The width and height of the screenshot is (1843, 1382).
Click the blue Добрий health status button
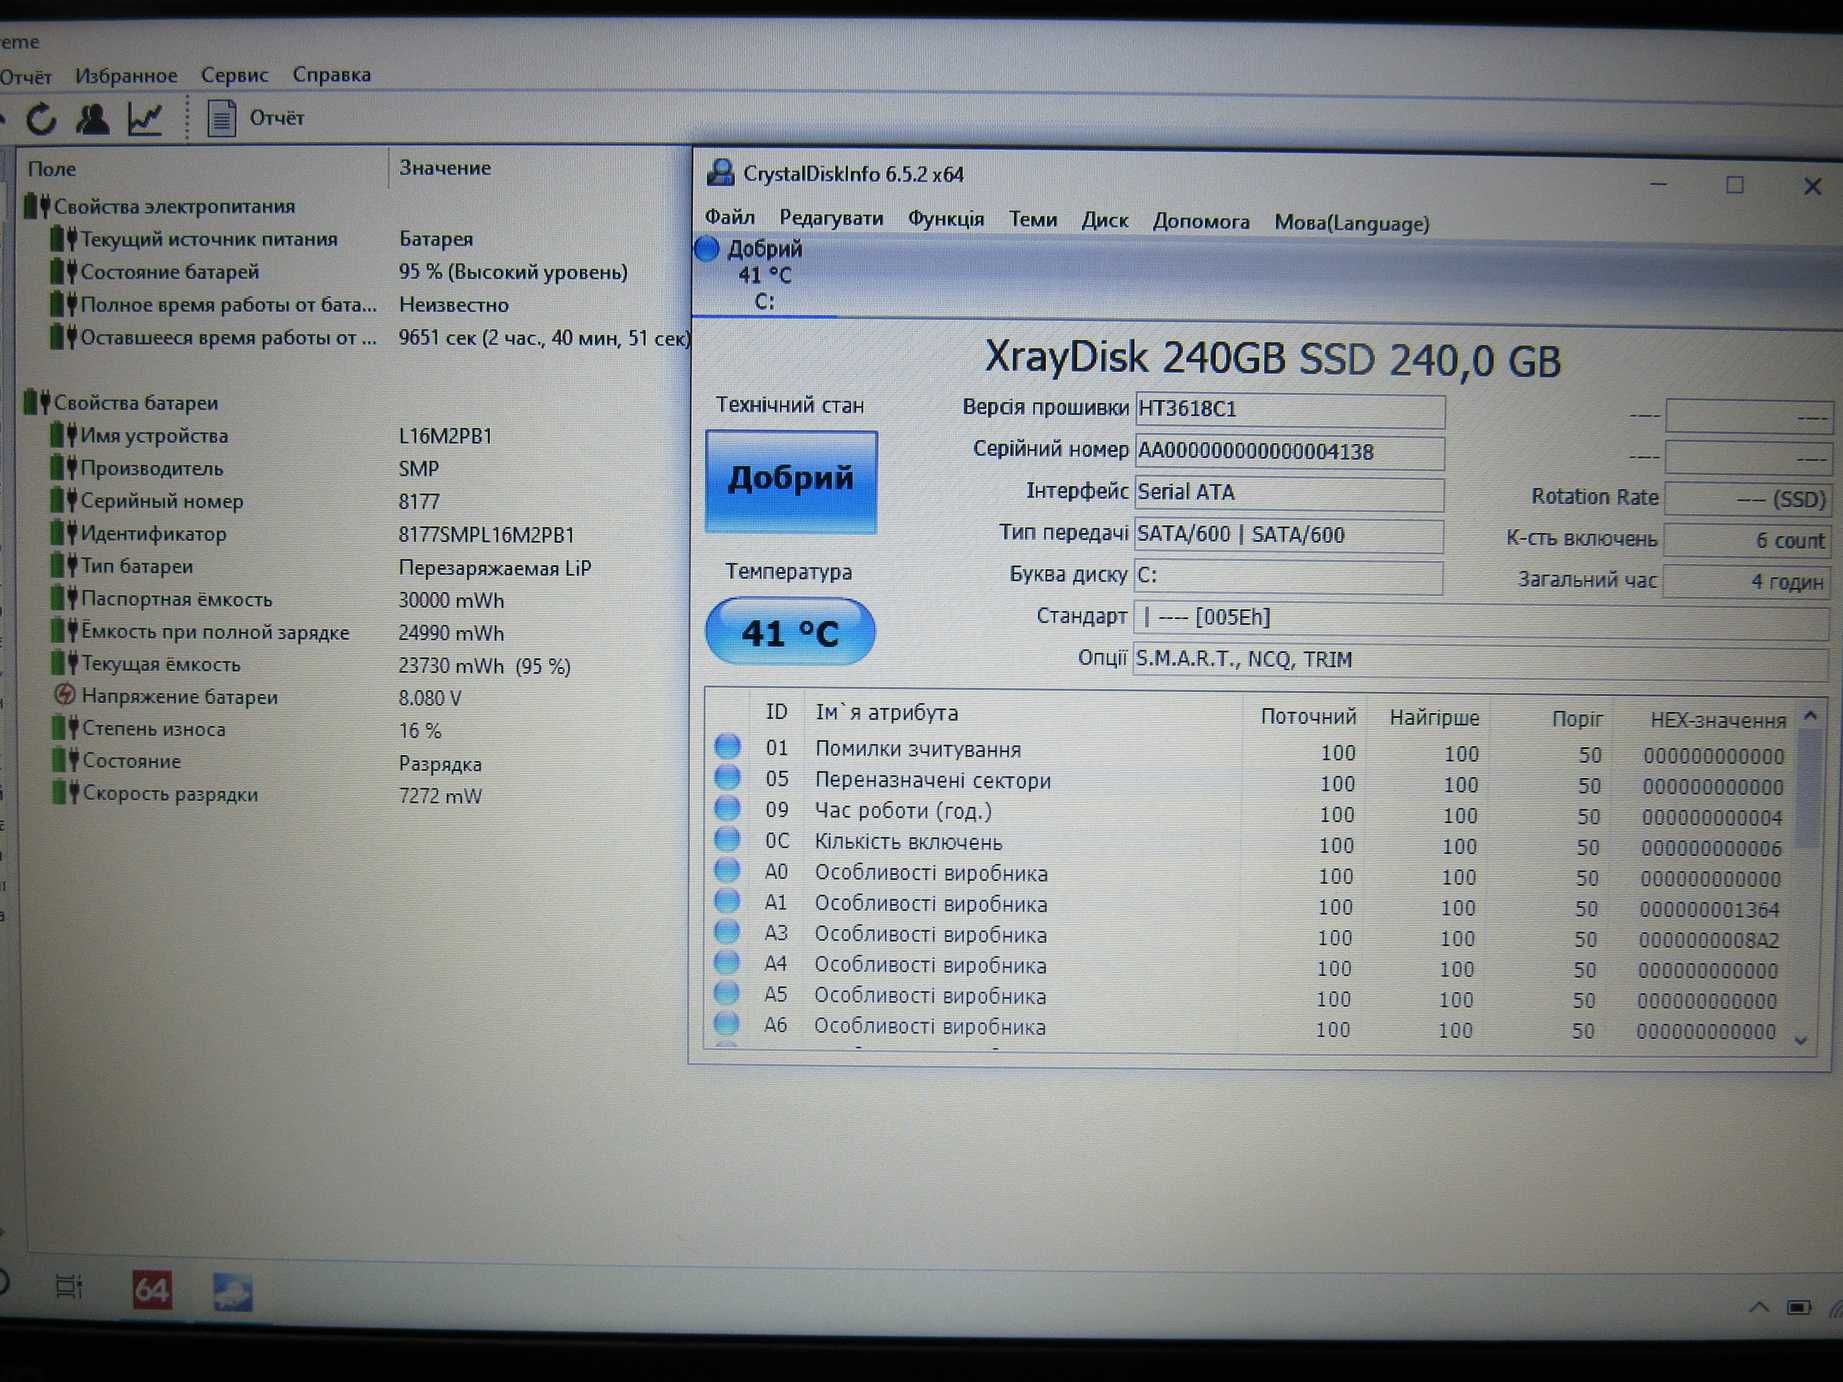pyautogui.click(x=791, y=481)
